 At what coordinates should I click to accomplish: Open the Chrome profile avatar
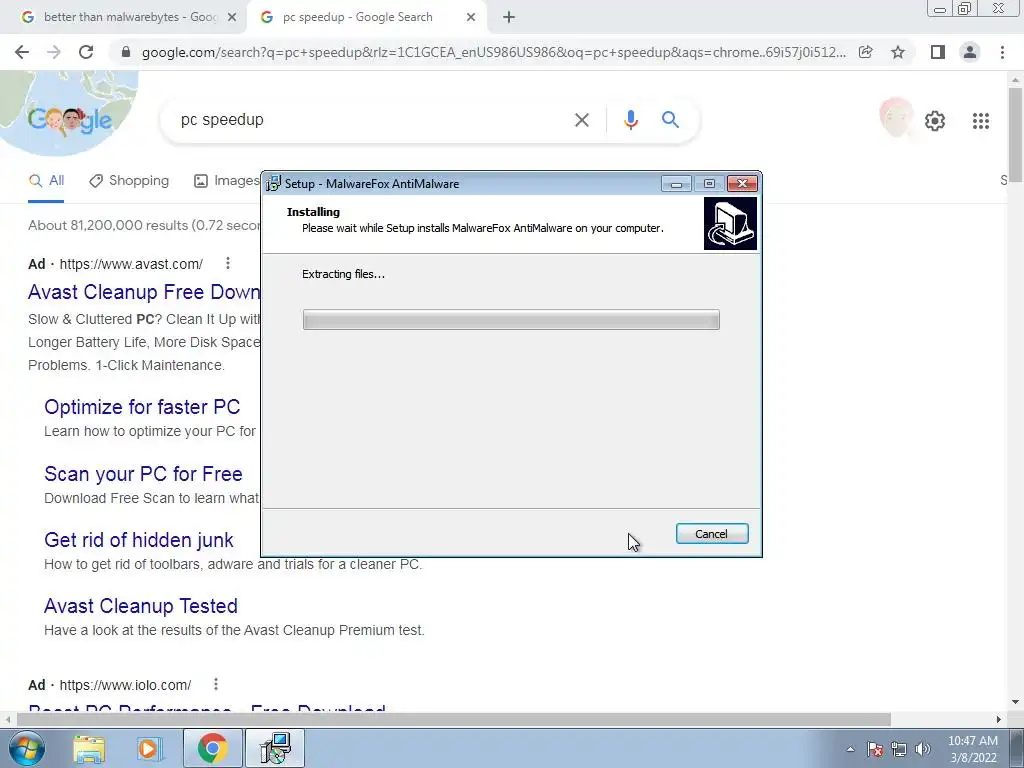pyautogui.click(x=970, y=52)
